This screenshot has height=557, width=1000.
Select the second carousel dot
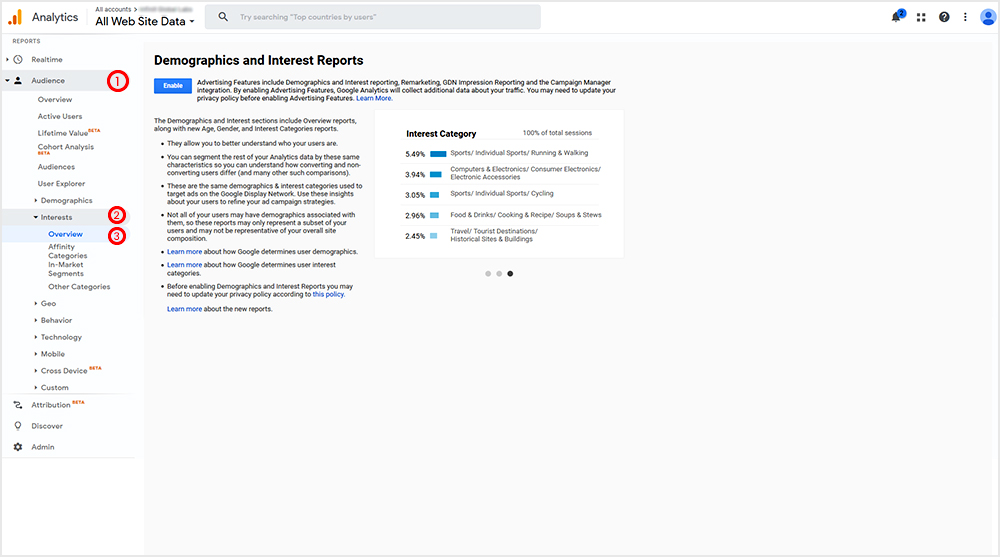pos(498,273)
